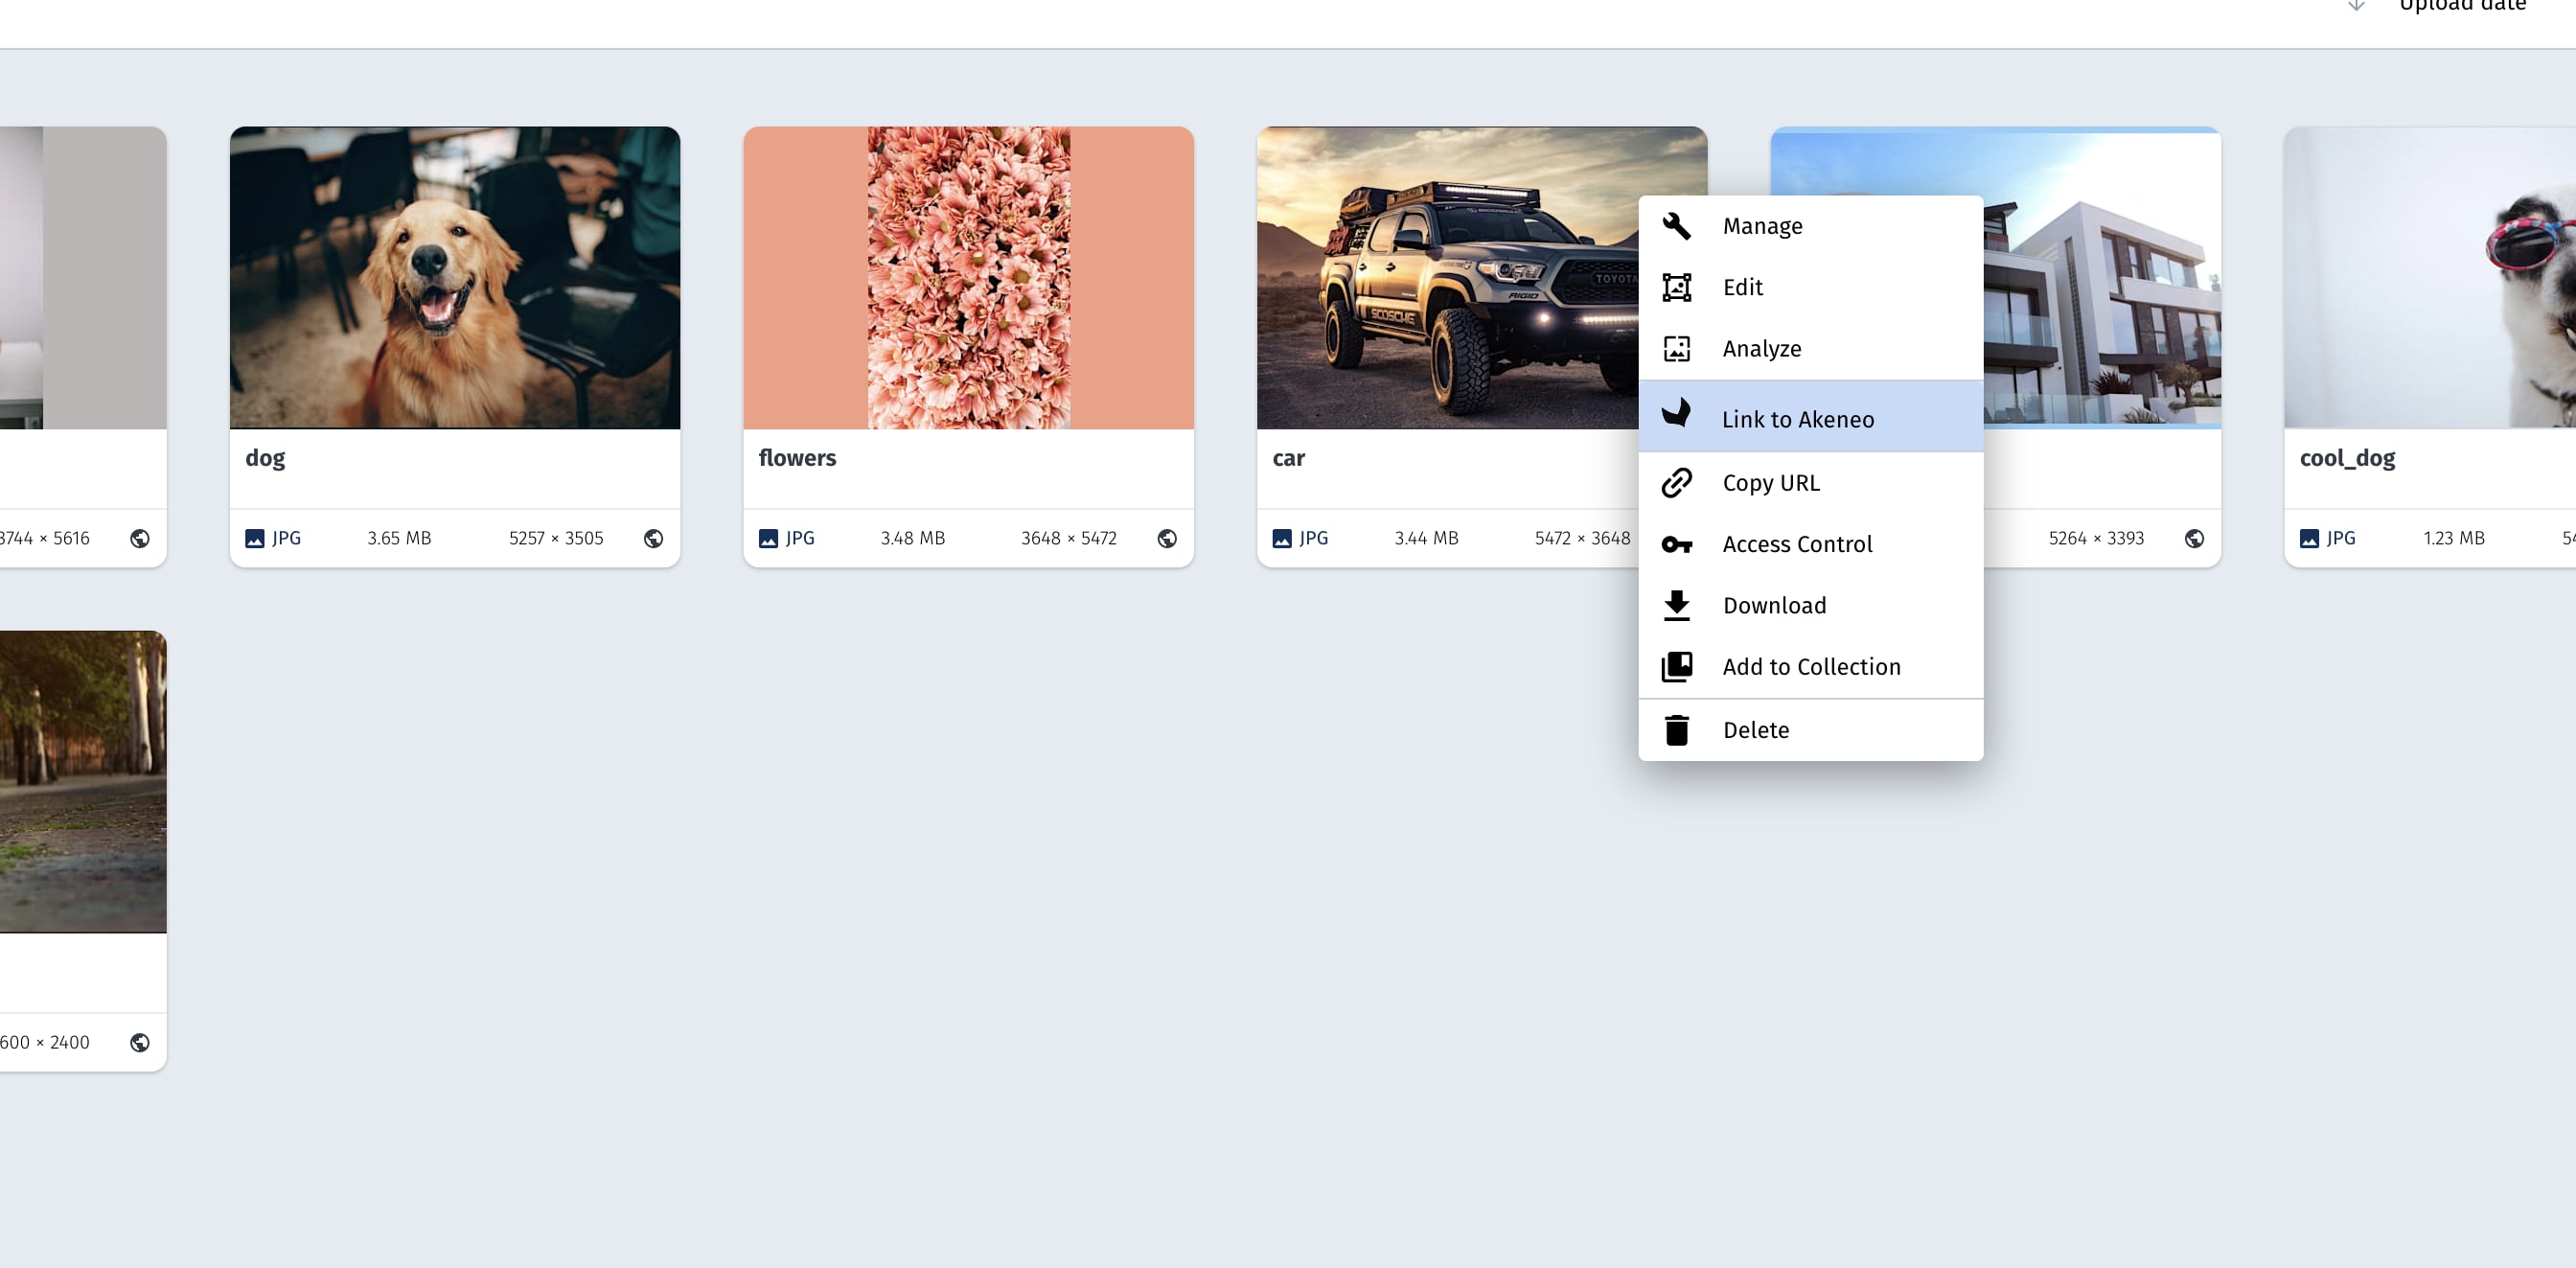The width and height of the screenshot is (2576, 1268).
Task: Choose Delete from the context menu
Action: pyautogui.click(x=1810, y=730)
